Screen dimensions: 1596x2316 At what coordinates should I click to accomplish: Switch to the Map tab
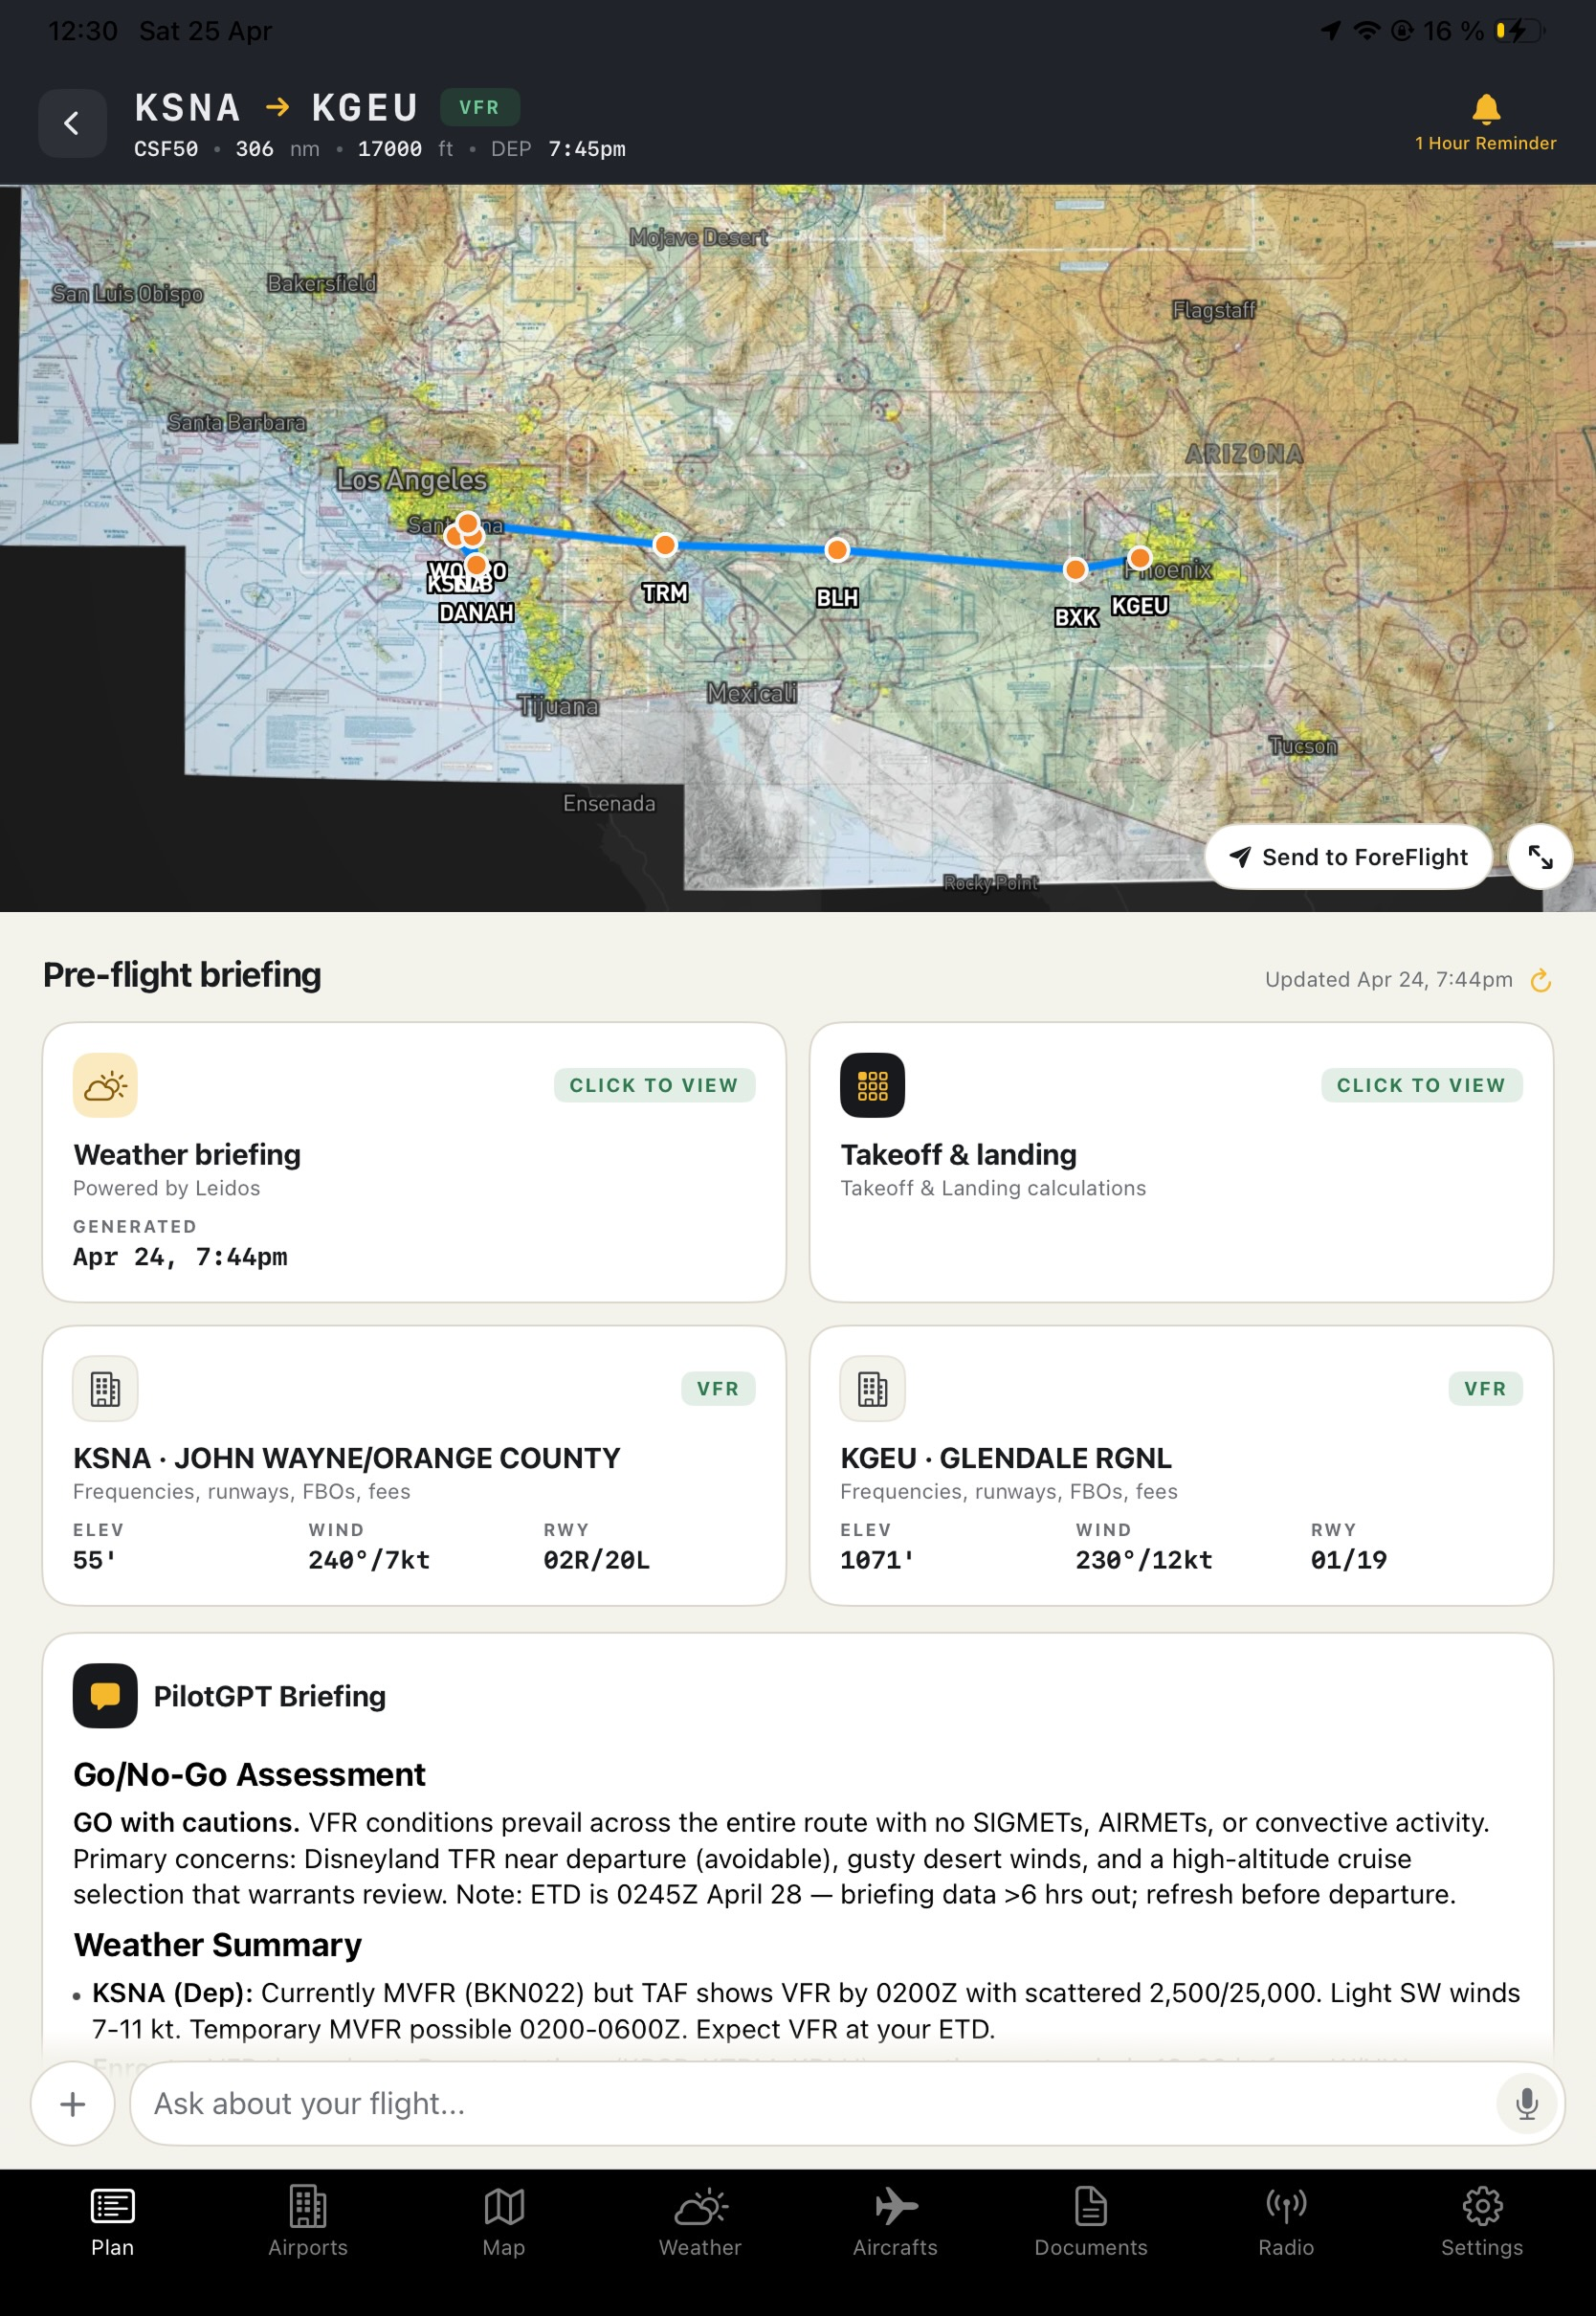504,2221
